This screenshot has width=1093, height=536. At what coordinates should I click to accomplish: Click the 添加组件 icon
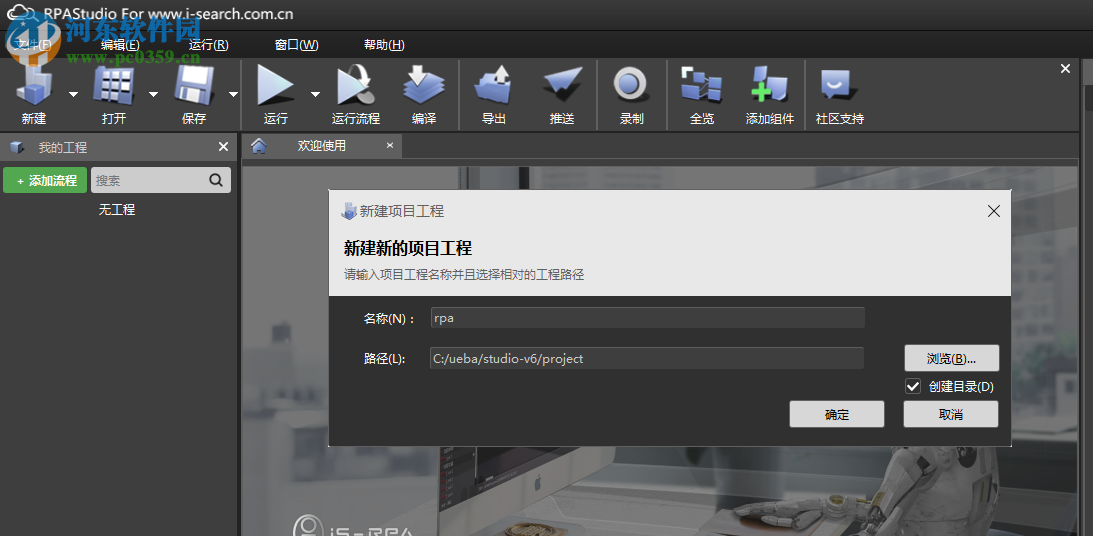click(770, 85)
